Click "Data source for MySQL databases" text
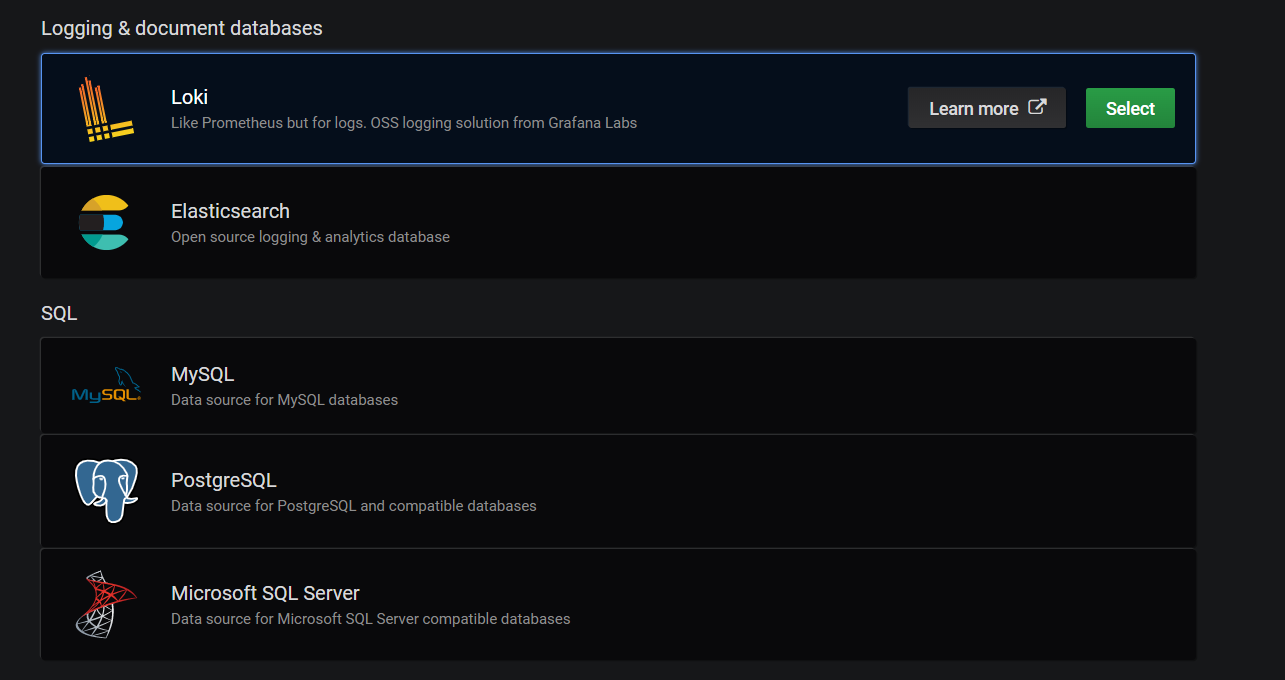1285x680 pixels. tap(284, 400)
